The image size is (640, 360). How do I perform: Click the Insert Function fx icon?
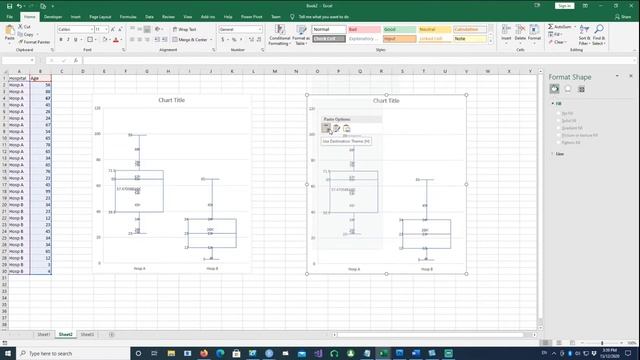pos(76,60)
